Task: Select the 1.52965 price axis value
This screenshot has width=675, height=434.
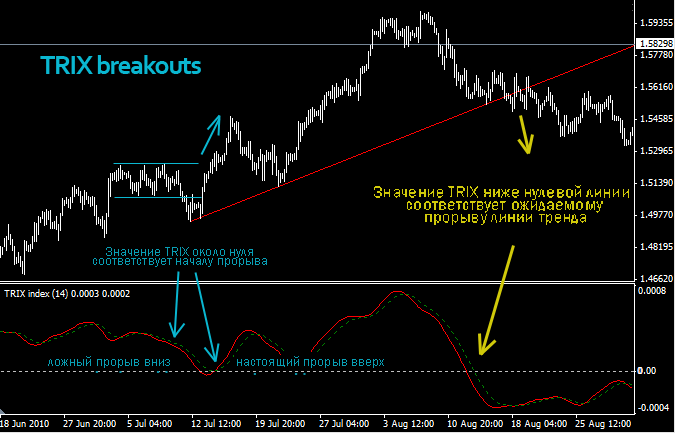Action: [656, 151]
